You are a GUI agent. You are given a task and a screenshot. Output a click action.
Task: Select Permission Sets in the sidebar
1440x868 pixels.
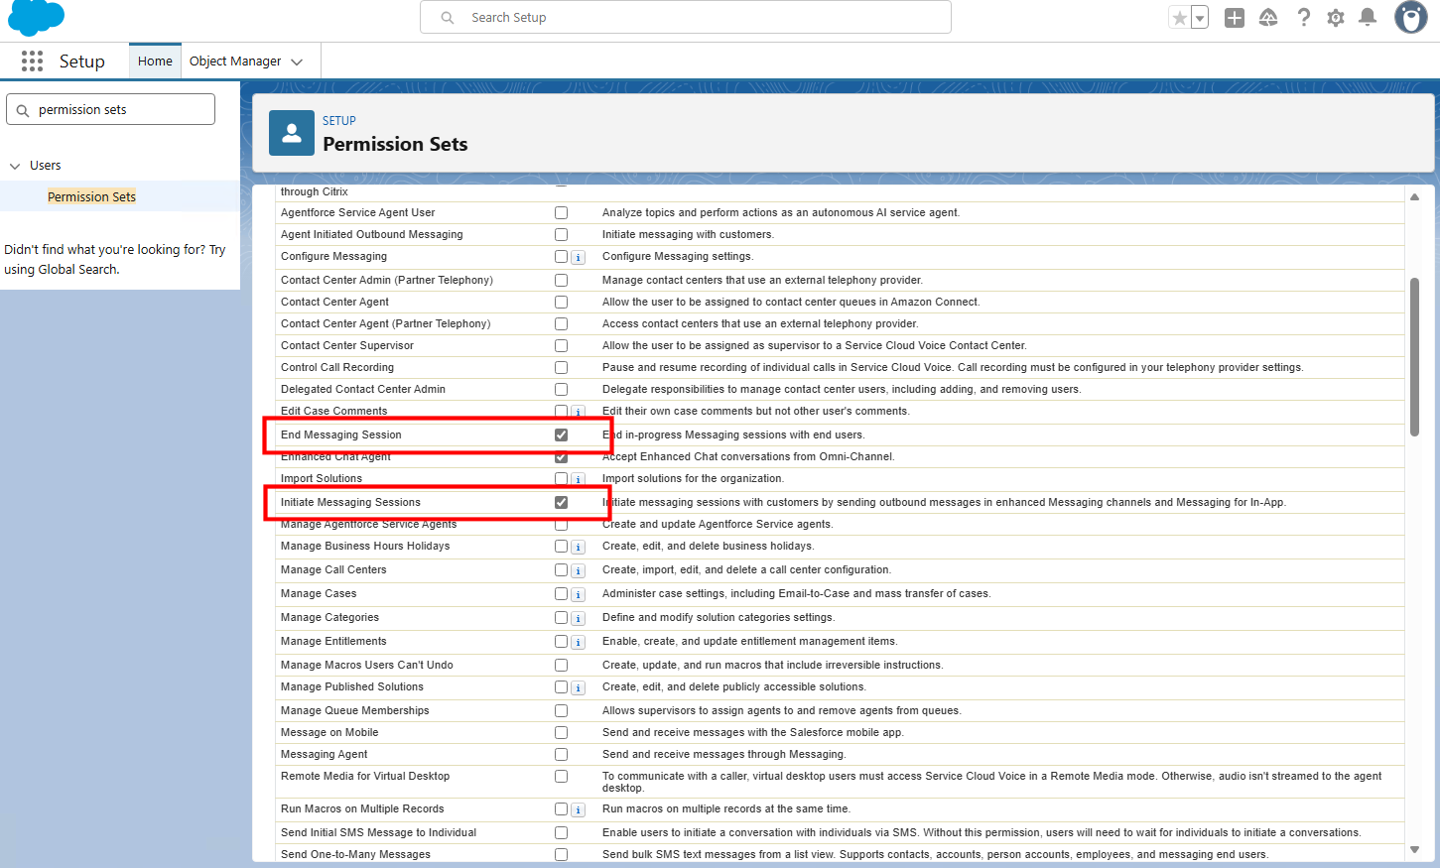[91, 197]
